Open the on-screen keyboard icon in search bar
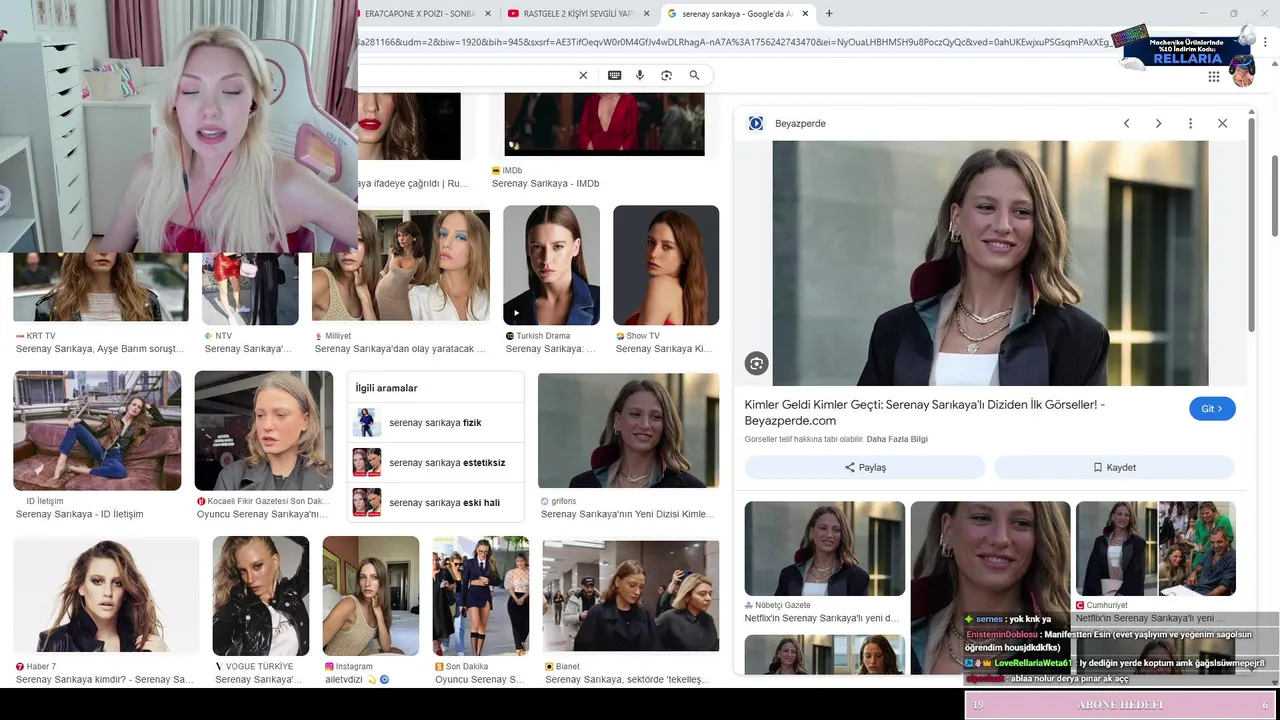The width and height of the screenshot is (1280, 720). pyautogui.click(x=614, y=75)
